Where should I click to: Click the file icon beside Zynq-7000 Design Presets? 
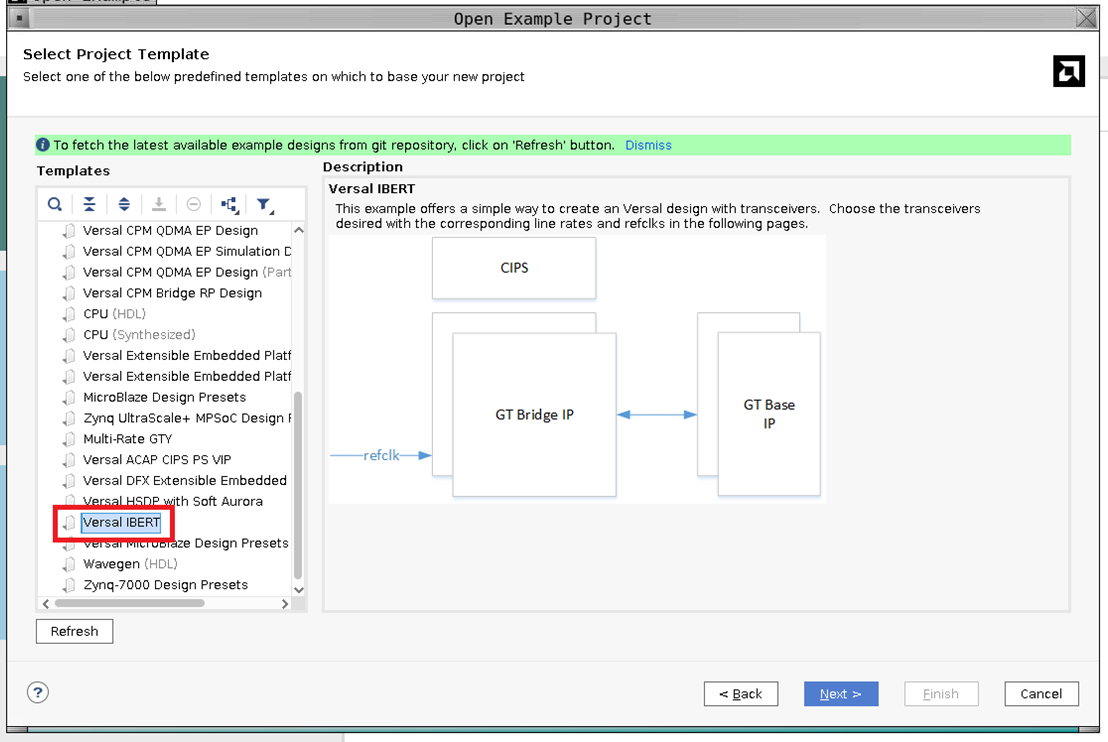tap(69, 585)
